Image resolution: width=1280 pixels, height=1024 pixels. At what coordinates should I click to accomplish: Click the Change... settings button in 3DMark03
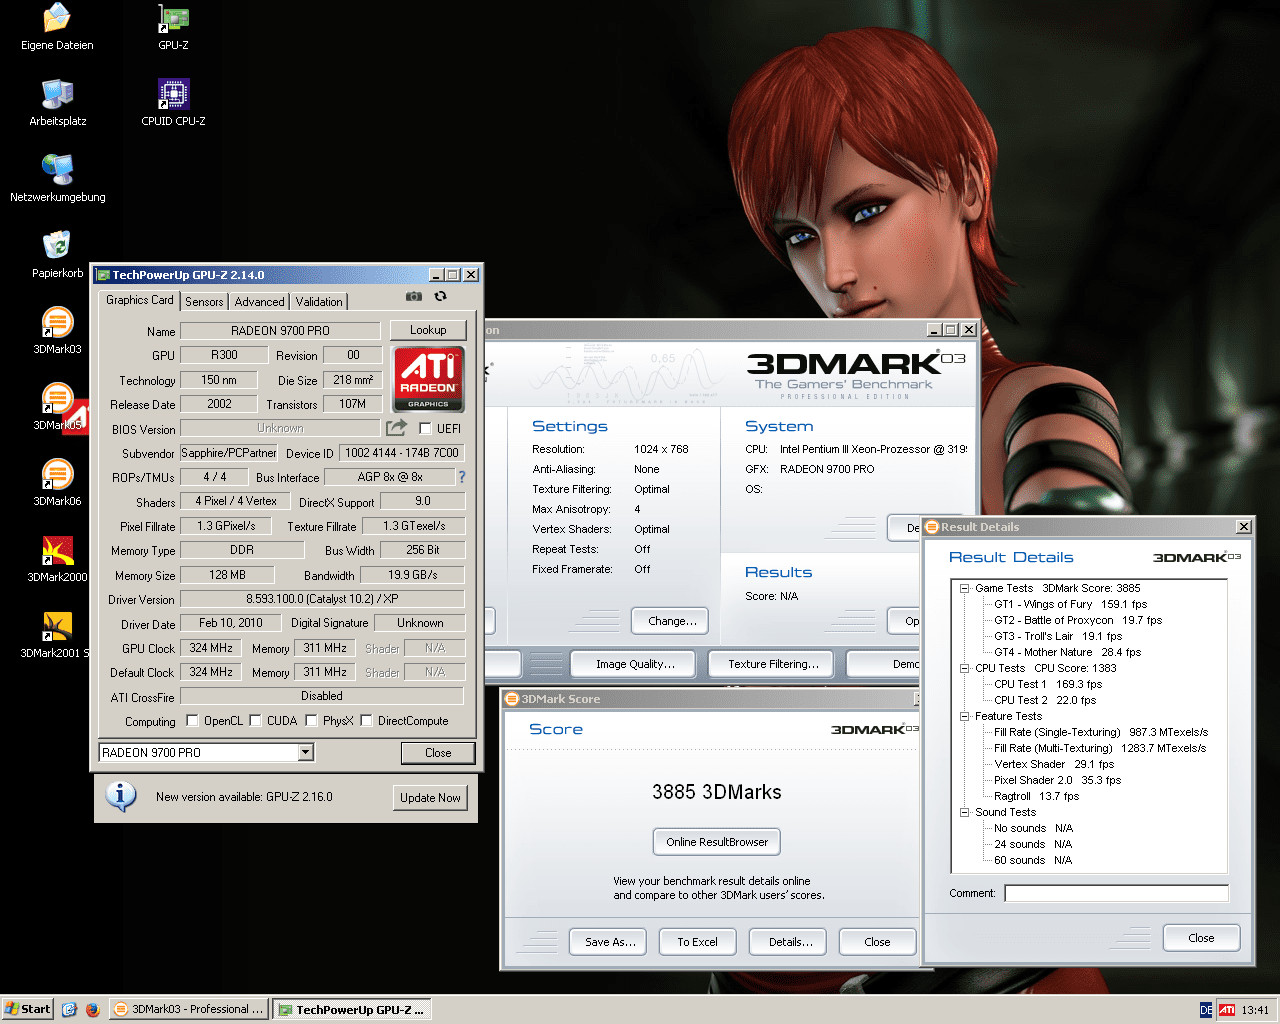672,621
